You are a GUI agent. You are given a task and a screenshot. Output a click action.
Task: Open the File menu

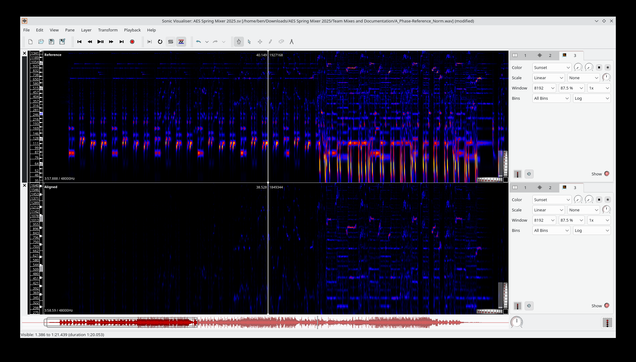26,30
